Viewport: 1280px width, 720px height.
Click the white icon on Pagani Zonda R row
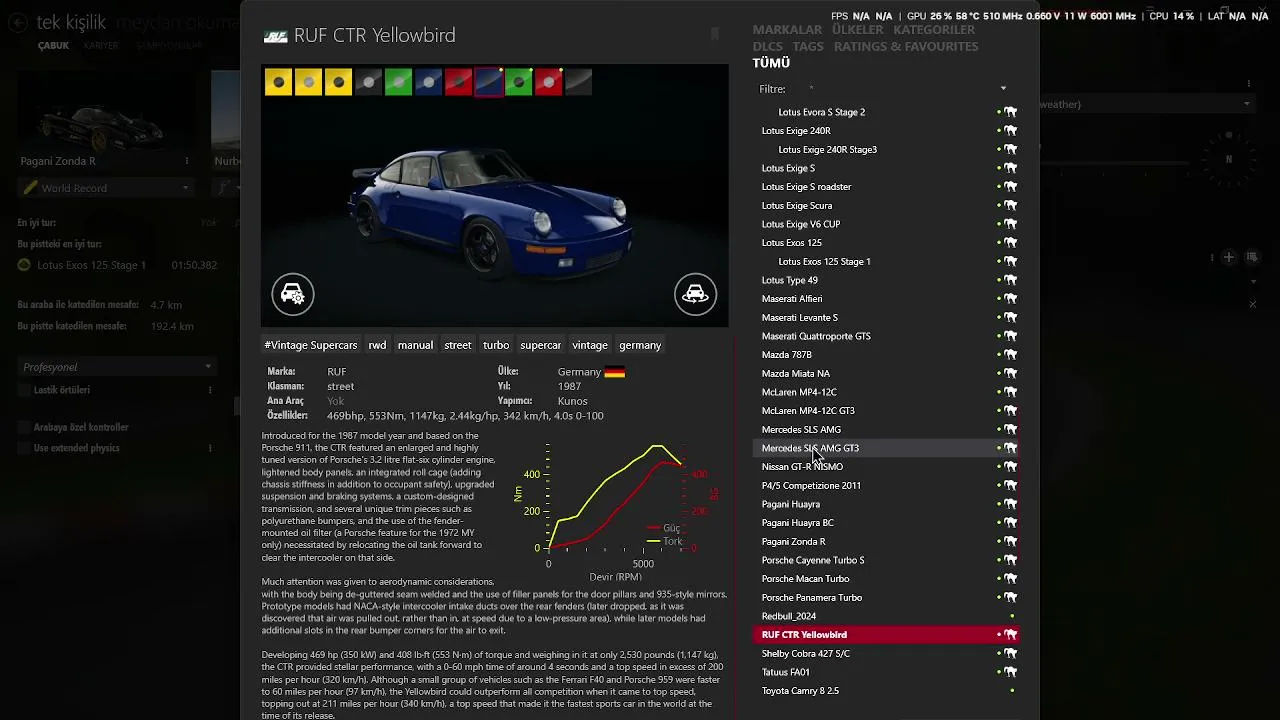[1011, 542]
